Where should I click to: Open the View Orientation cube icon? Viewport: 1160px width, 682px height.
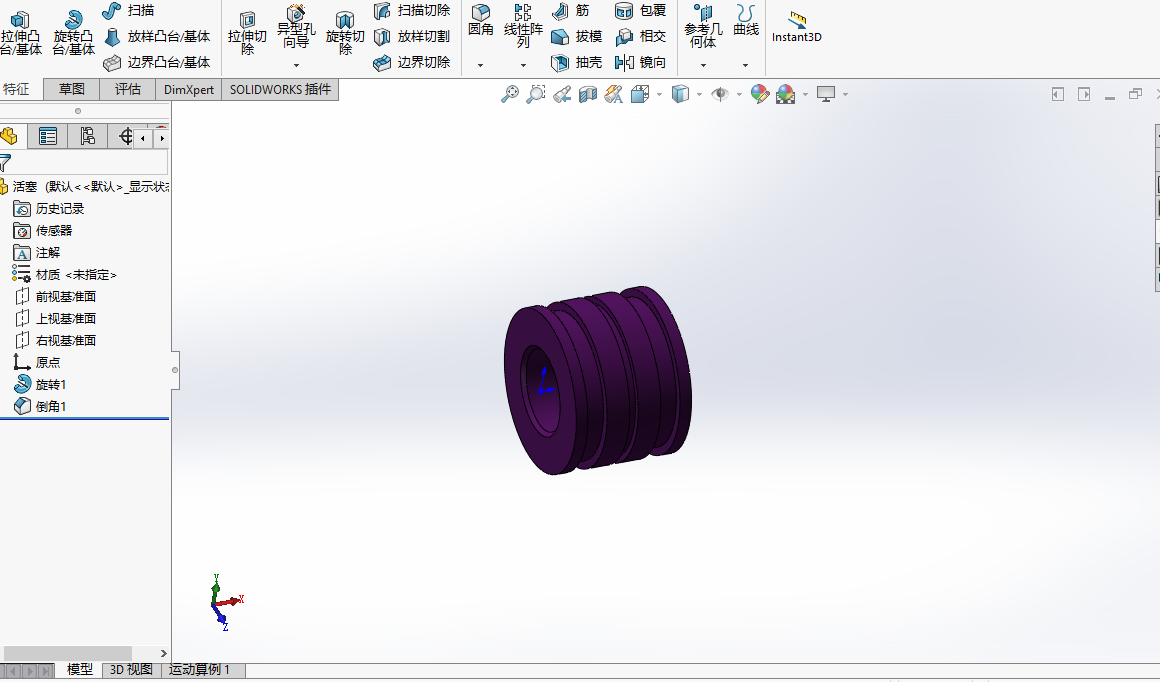[x=640, y=94]
